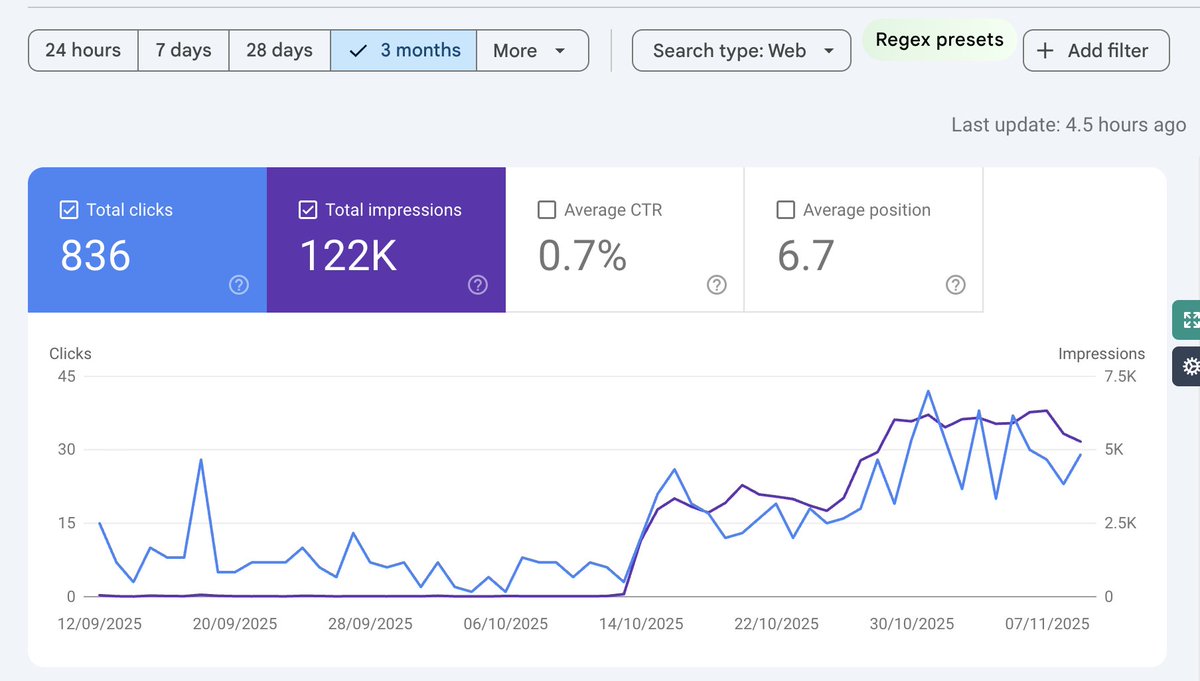Click the help icon on Average CTR card
This screenshot has height=681, width=1200.
click(x=717, y=285)
